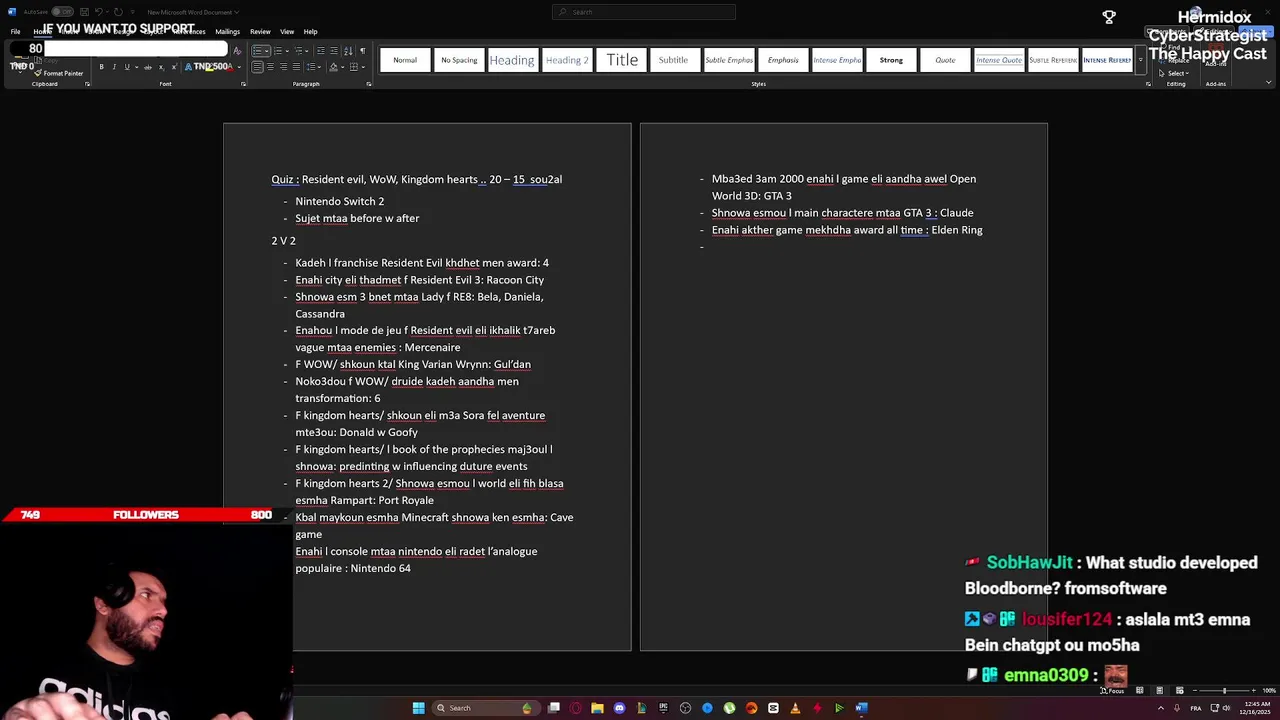Image resolution: width=1280 pixels, height=720 pixels.
Task: Open Epic Games Launcher from the taskbar
Action: point(663,708)
